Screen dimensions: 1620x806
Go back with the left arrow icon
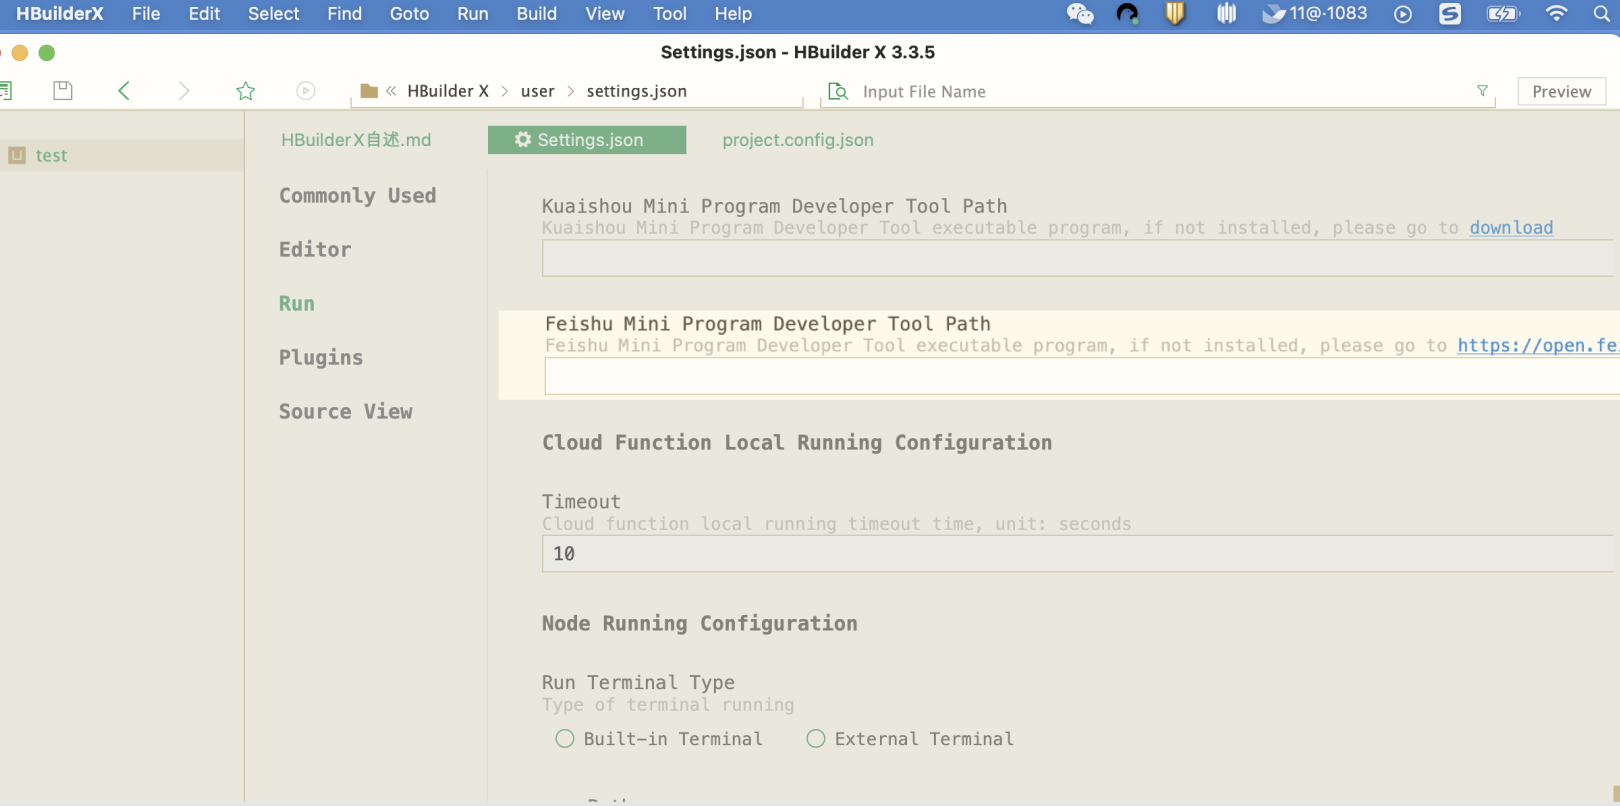click(124, 91)
